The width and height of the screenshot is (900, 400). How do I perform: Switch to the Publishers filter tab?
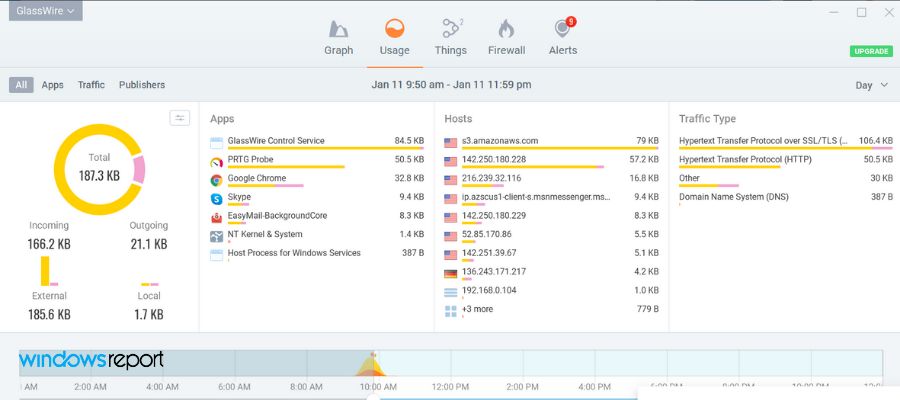(x=142, y=85)
